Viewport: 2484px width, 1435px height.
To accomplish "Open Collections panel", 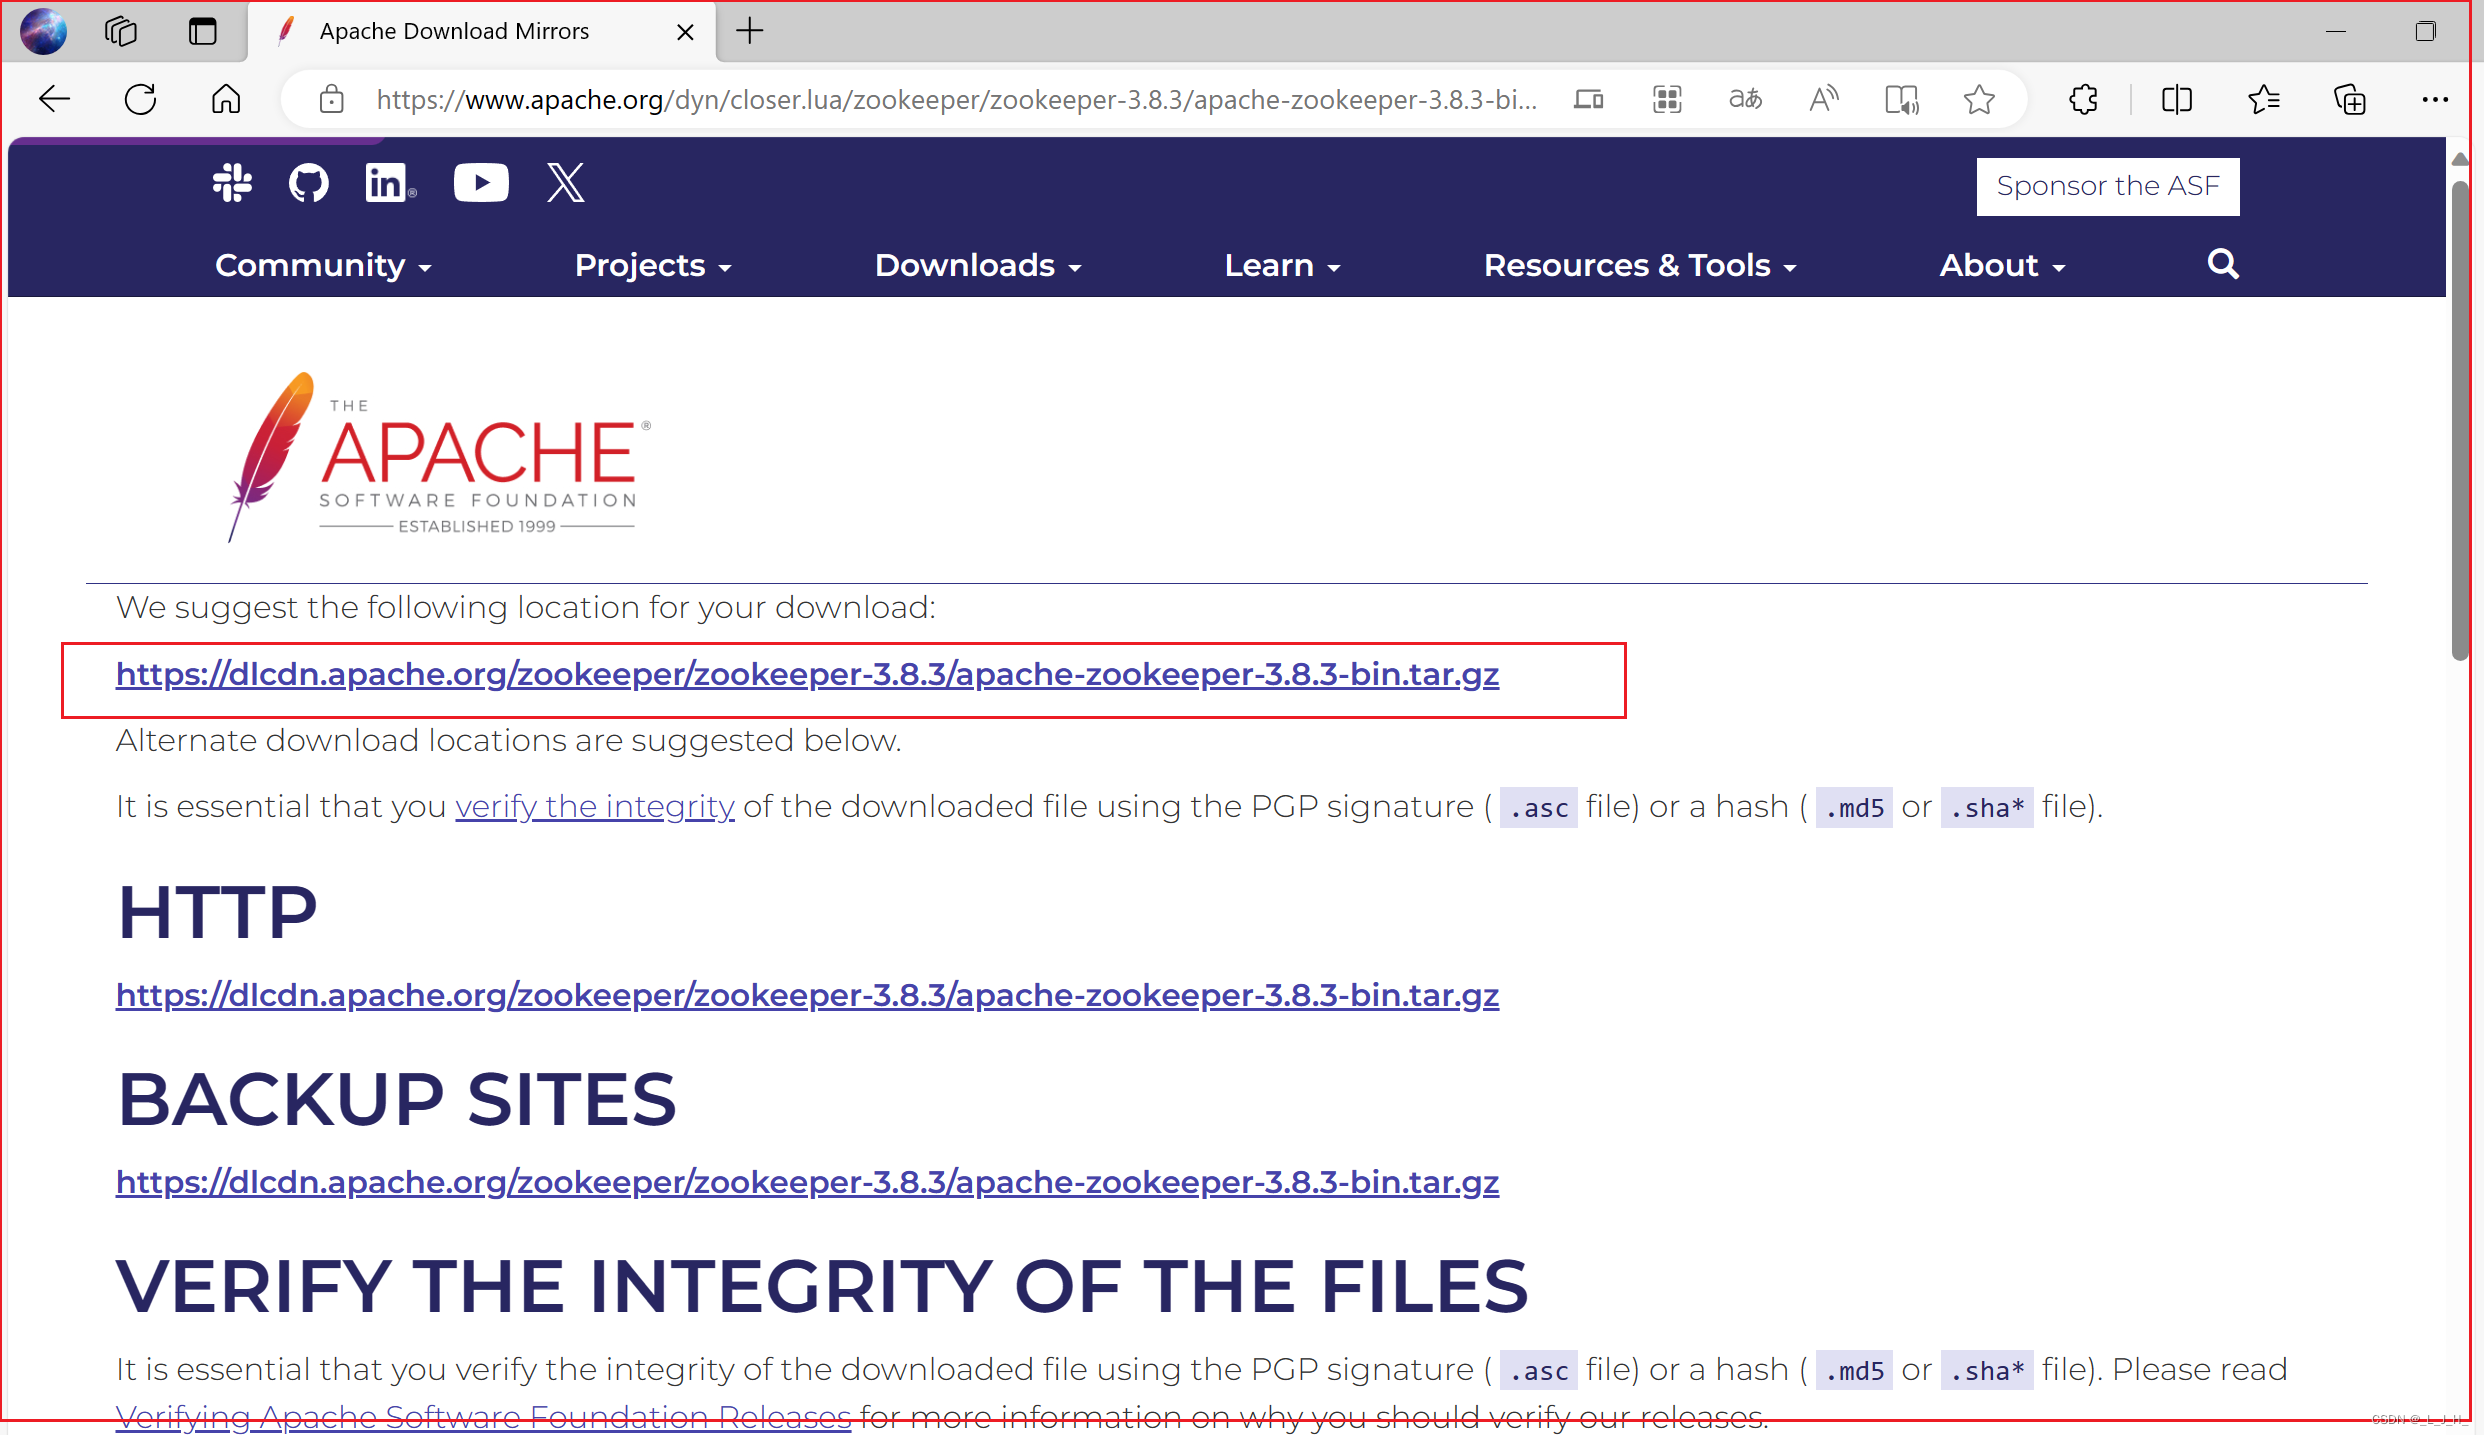I will click(2349, 99).
